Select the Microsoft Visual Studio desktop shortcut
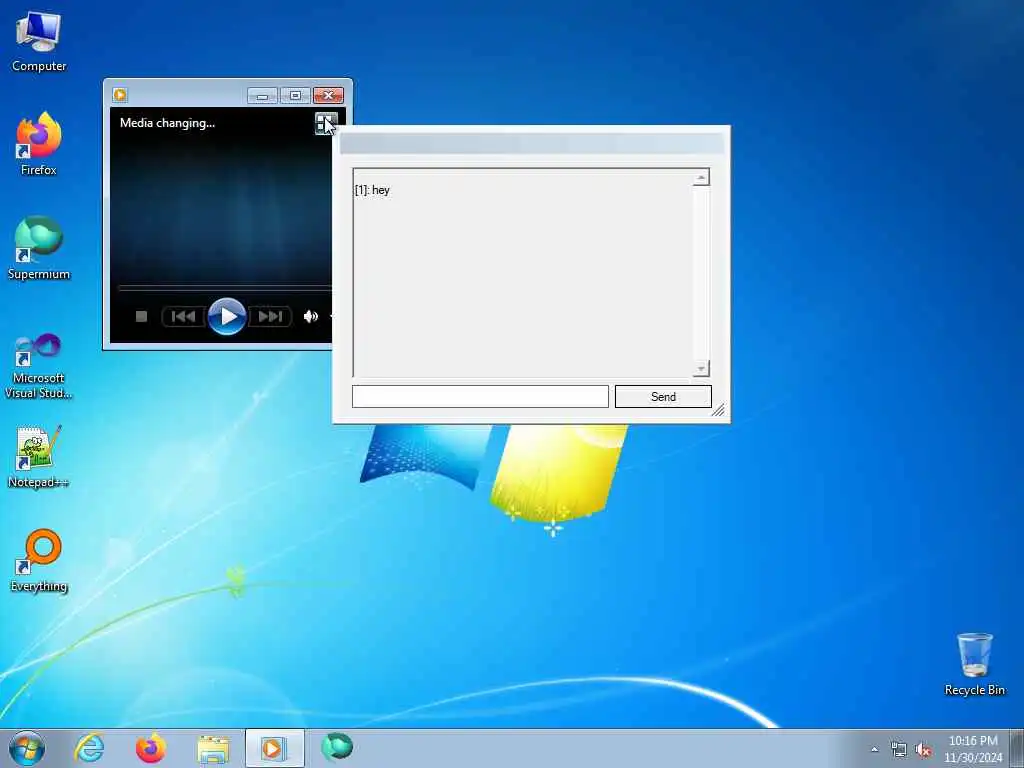1024x768 pixels. [39, 366]
